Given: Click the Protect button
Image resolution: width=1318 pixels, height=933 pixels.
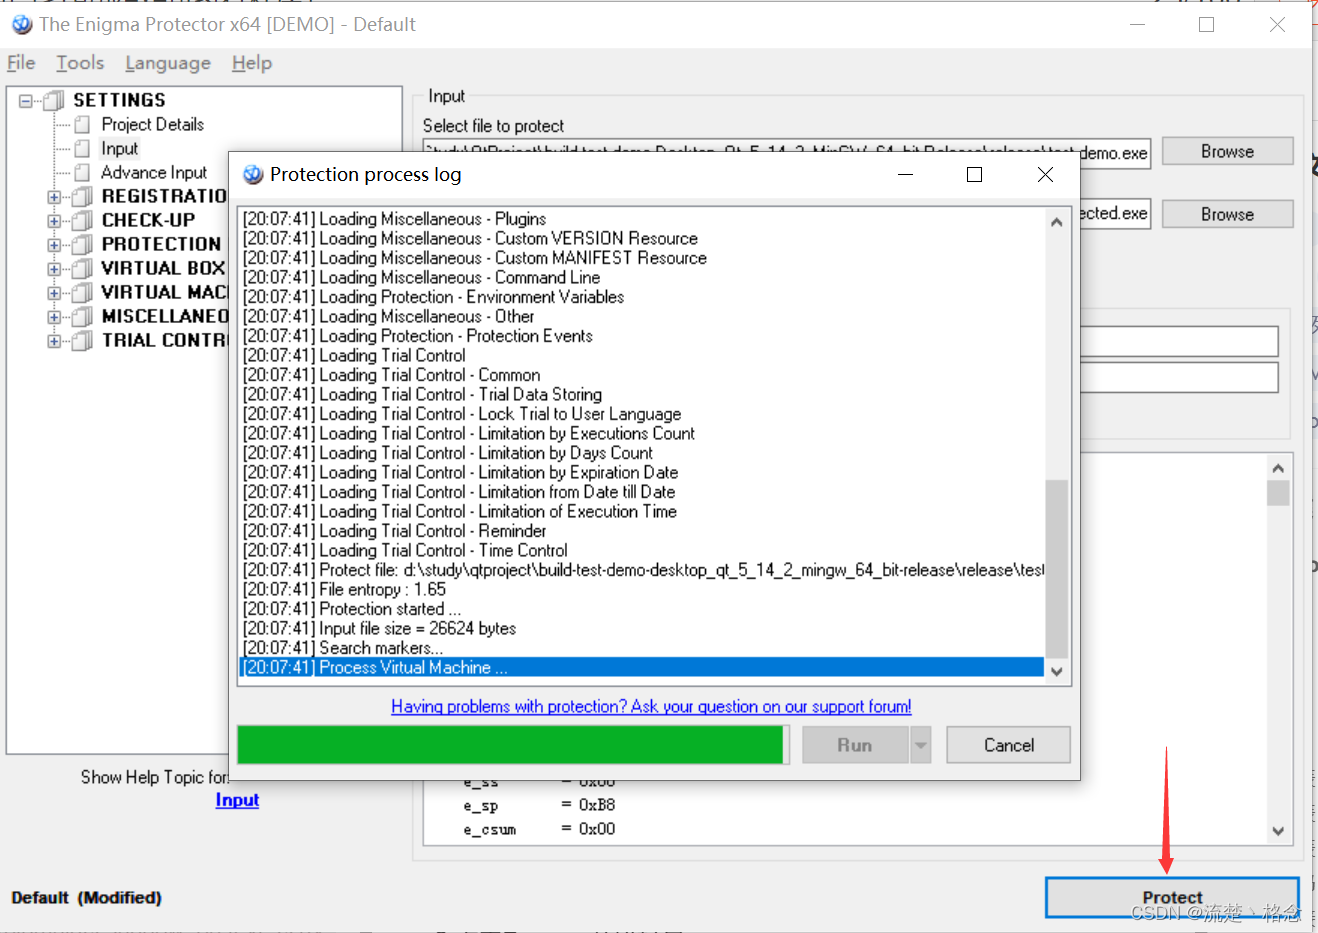Looking at the screenshot, I should pyautogui.click(x=1172, y=897).
